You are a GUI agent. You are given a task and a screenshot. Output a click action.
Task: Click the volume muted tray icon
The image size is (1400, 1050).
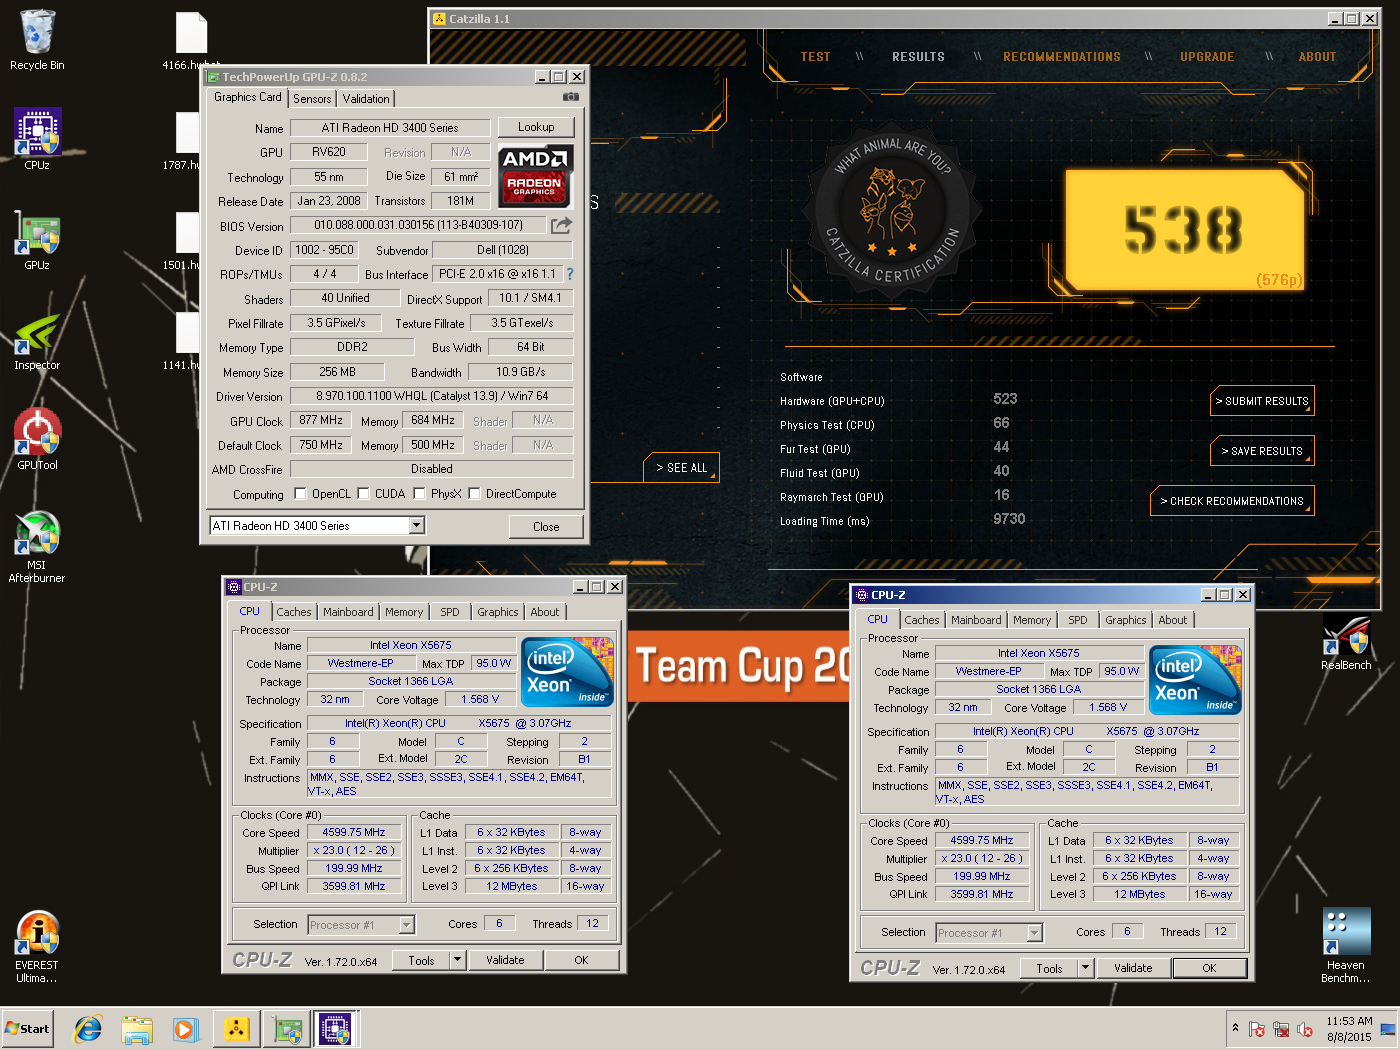click(x=1305, y=1029)
